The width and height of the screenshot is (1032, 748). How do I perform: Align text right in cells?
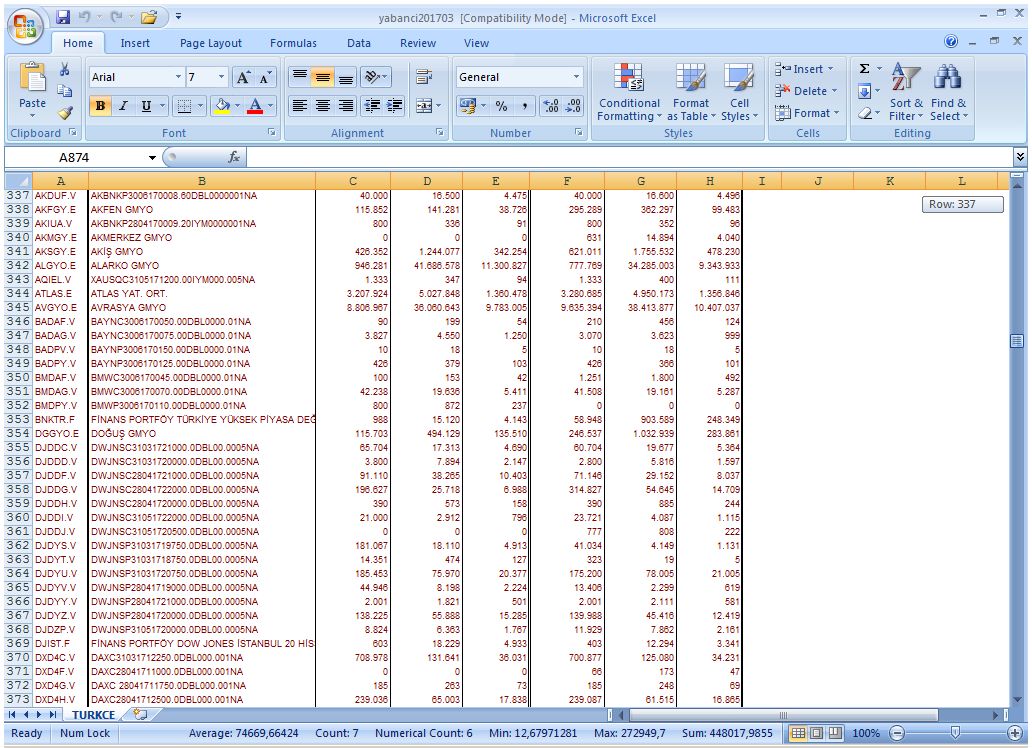[x=346, y=105]
